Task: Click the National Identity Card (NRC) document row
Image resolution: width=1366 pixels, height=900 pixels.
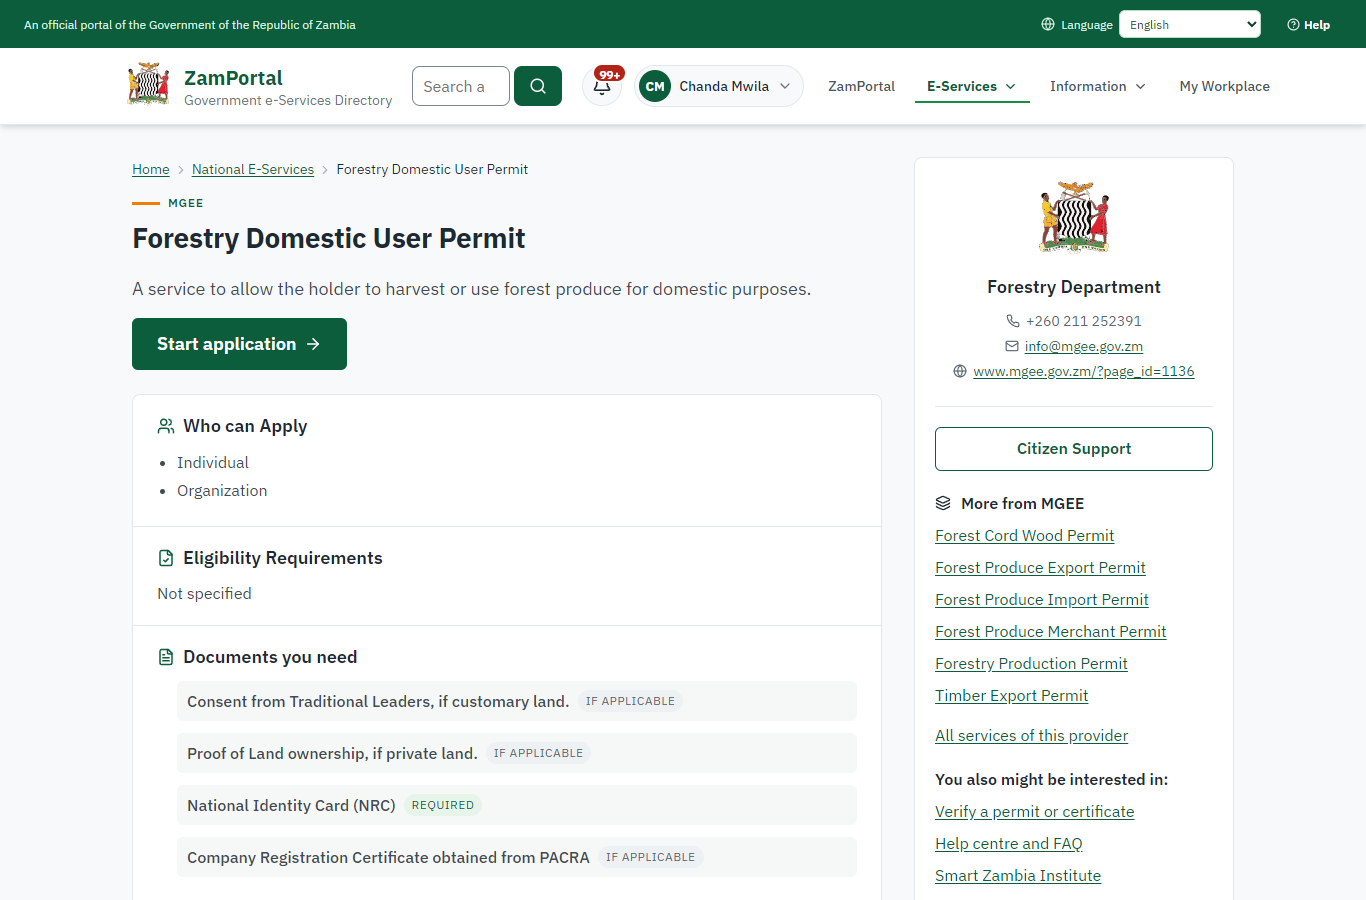Action: click(517, 805)
